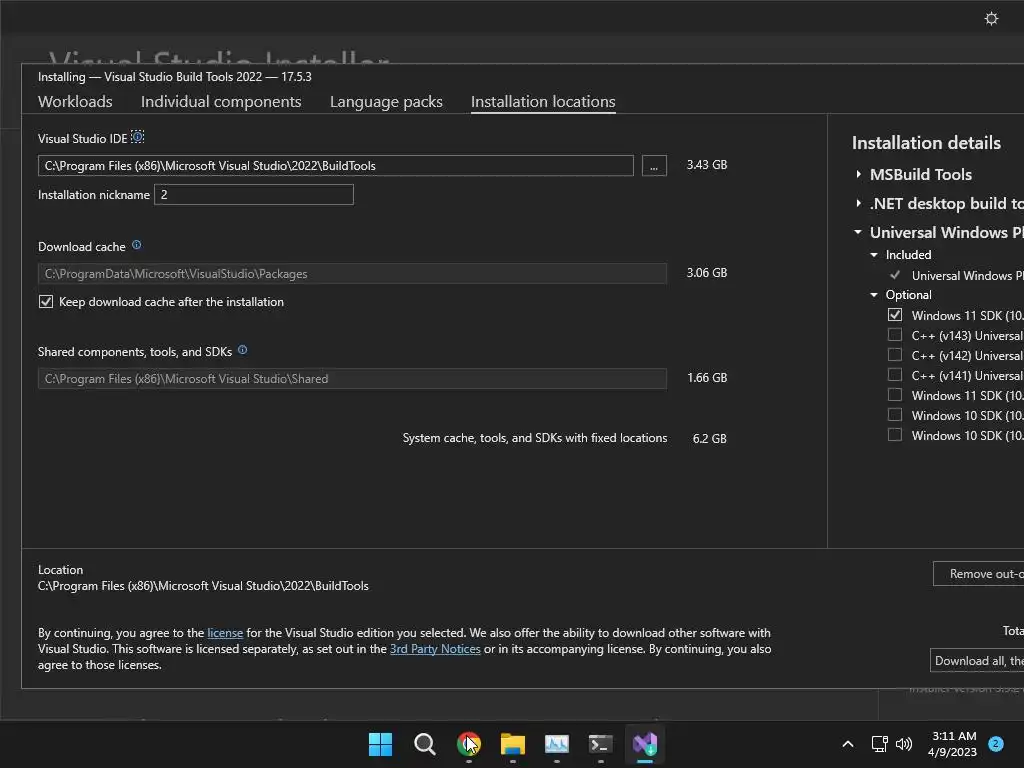
Task: Click the 3.43 GB size value
Action: (707, 165)
